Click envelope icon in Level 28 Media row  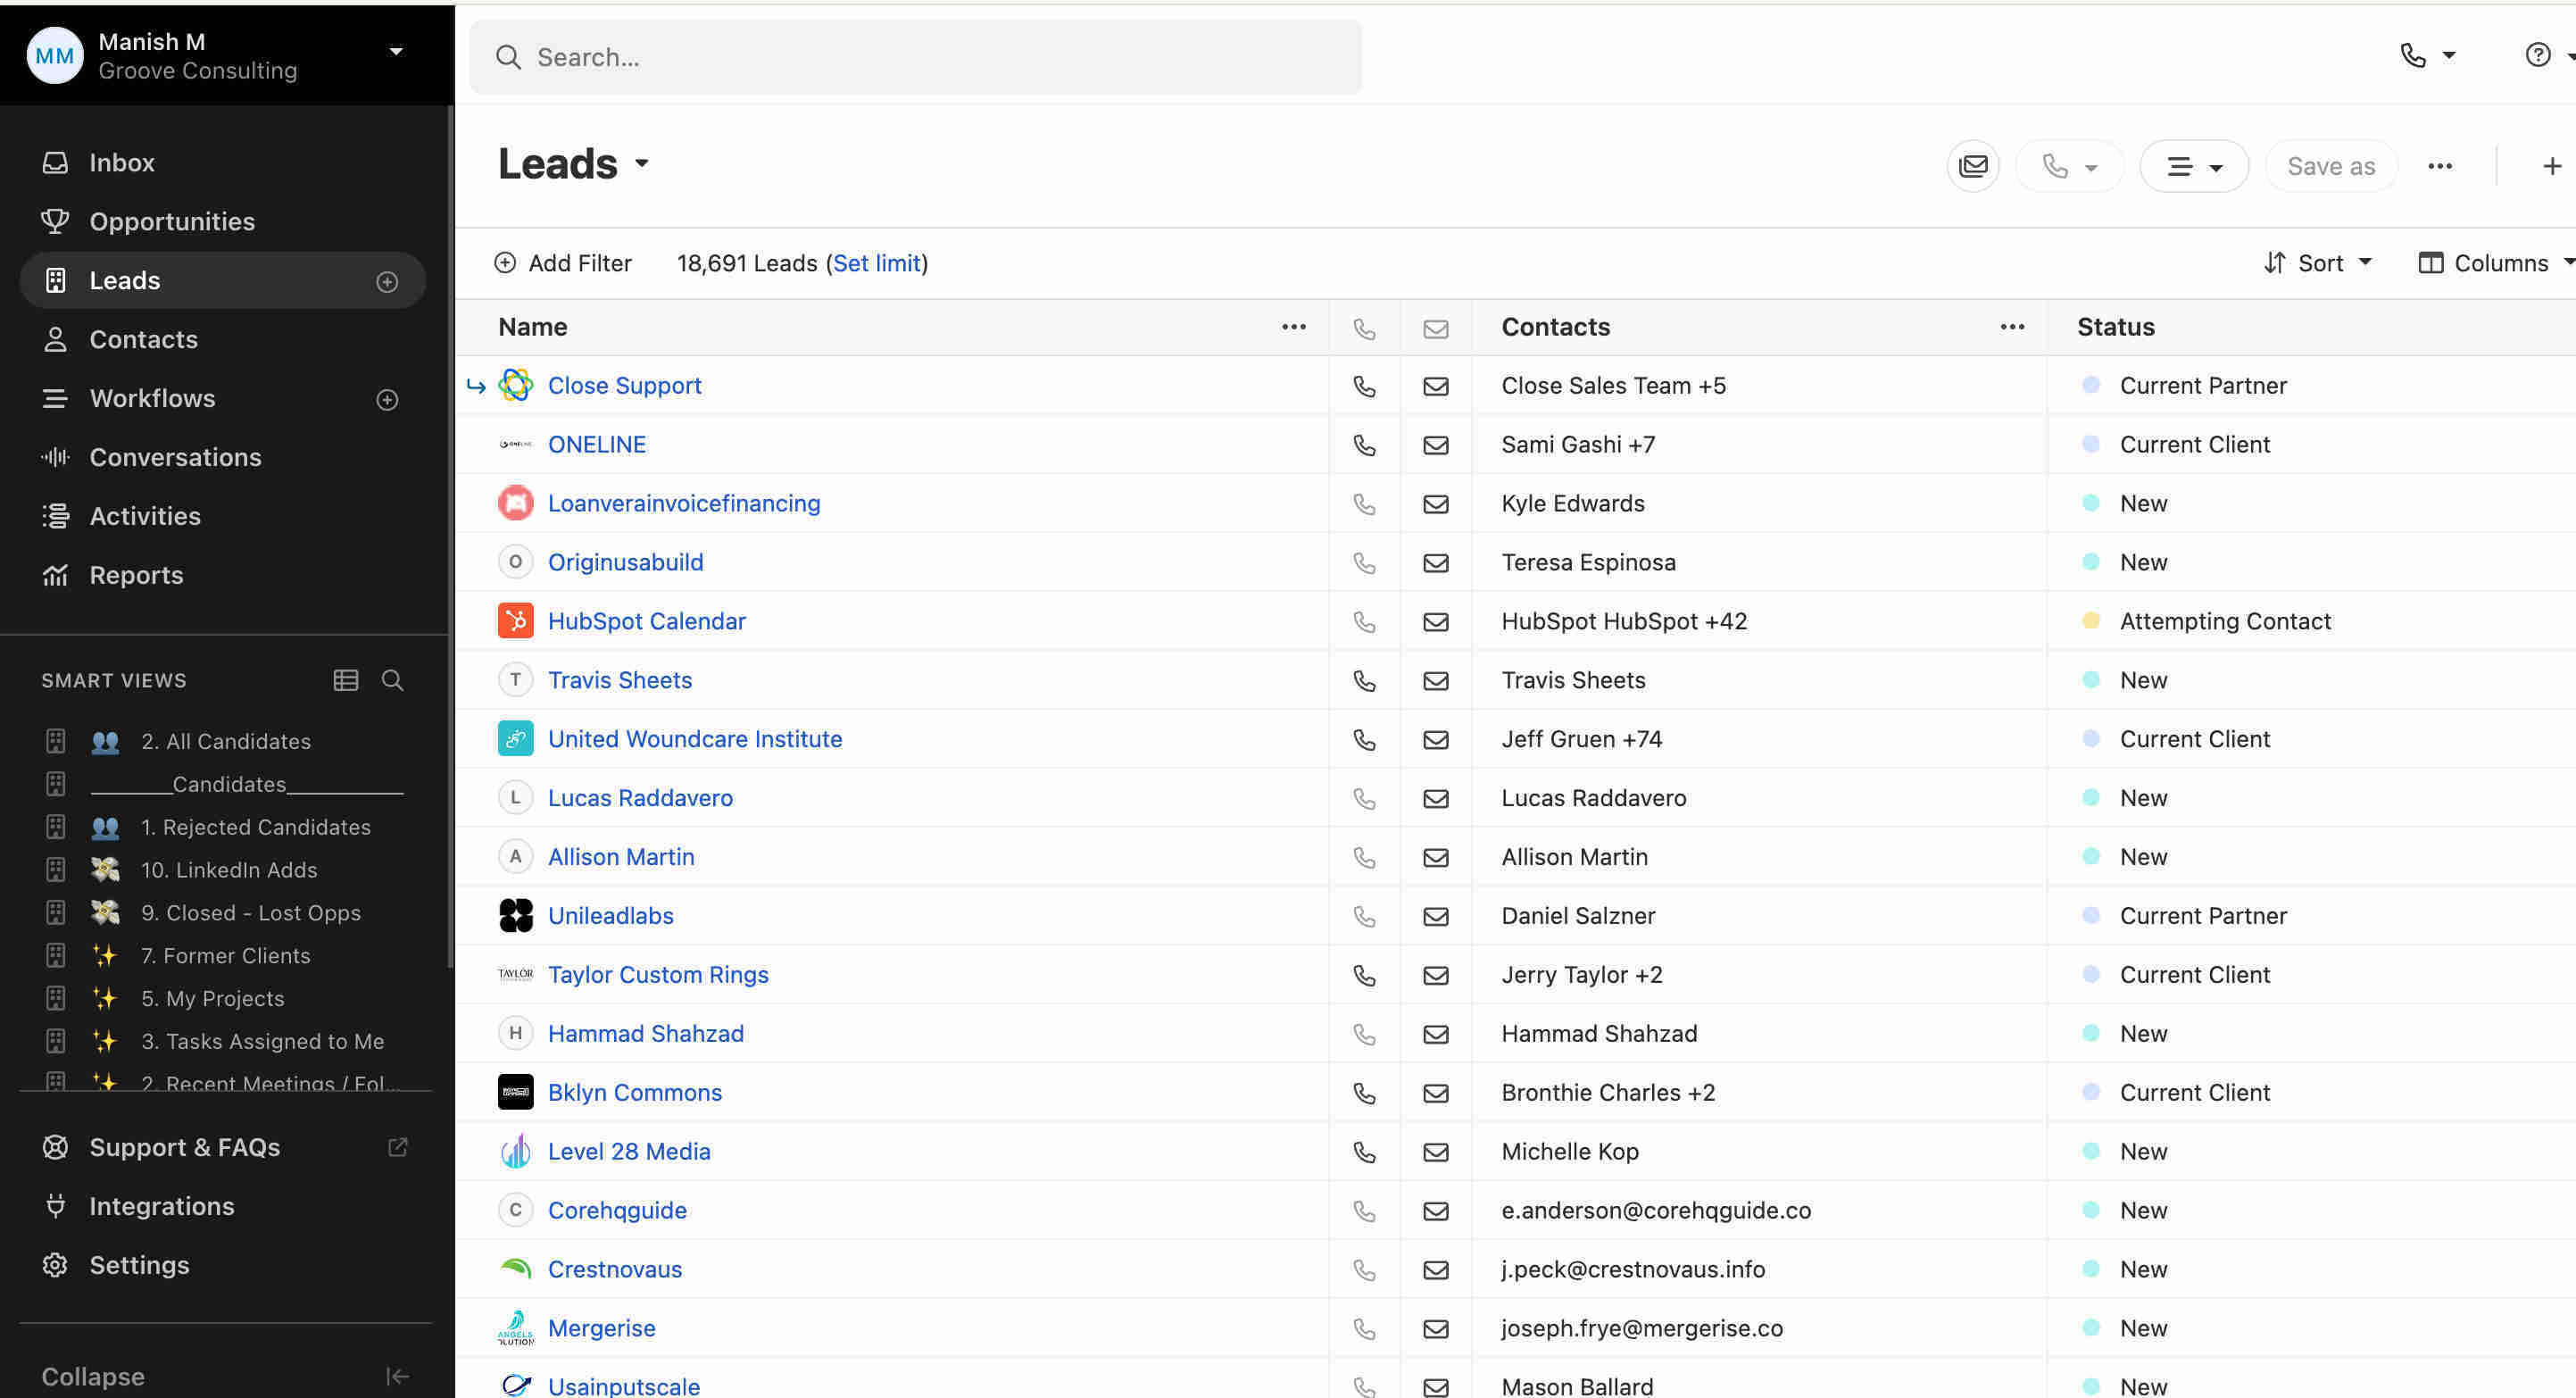click(x=1436, y=1152)
